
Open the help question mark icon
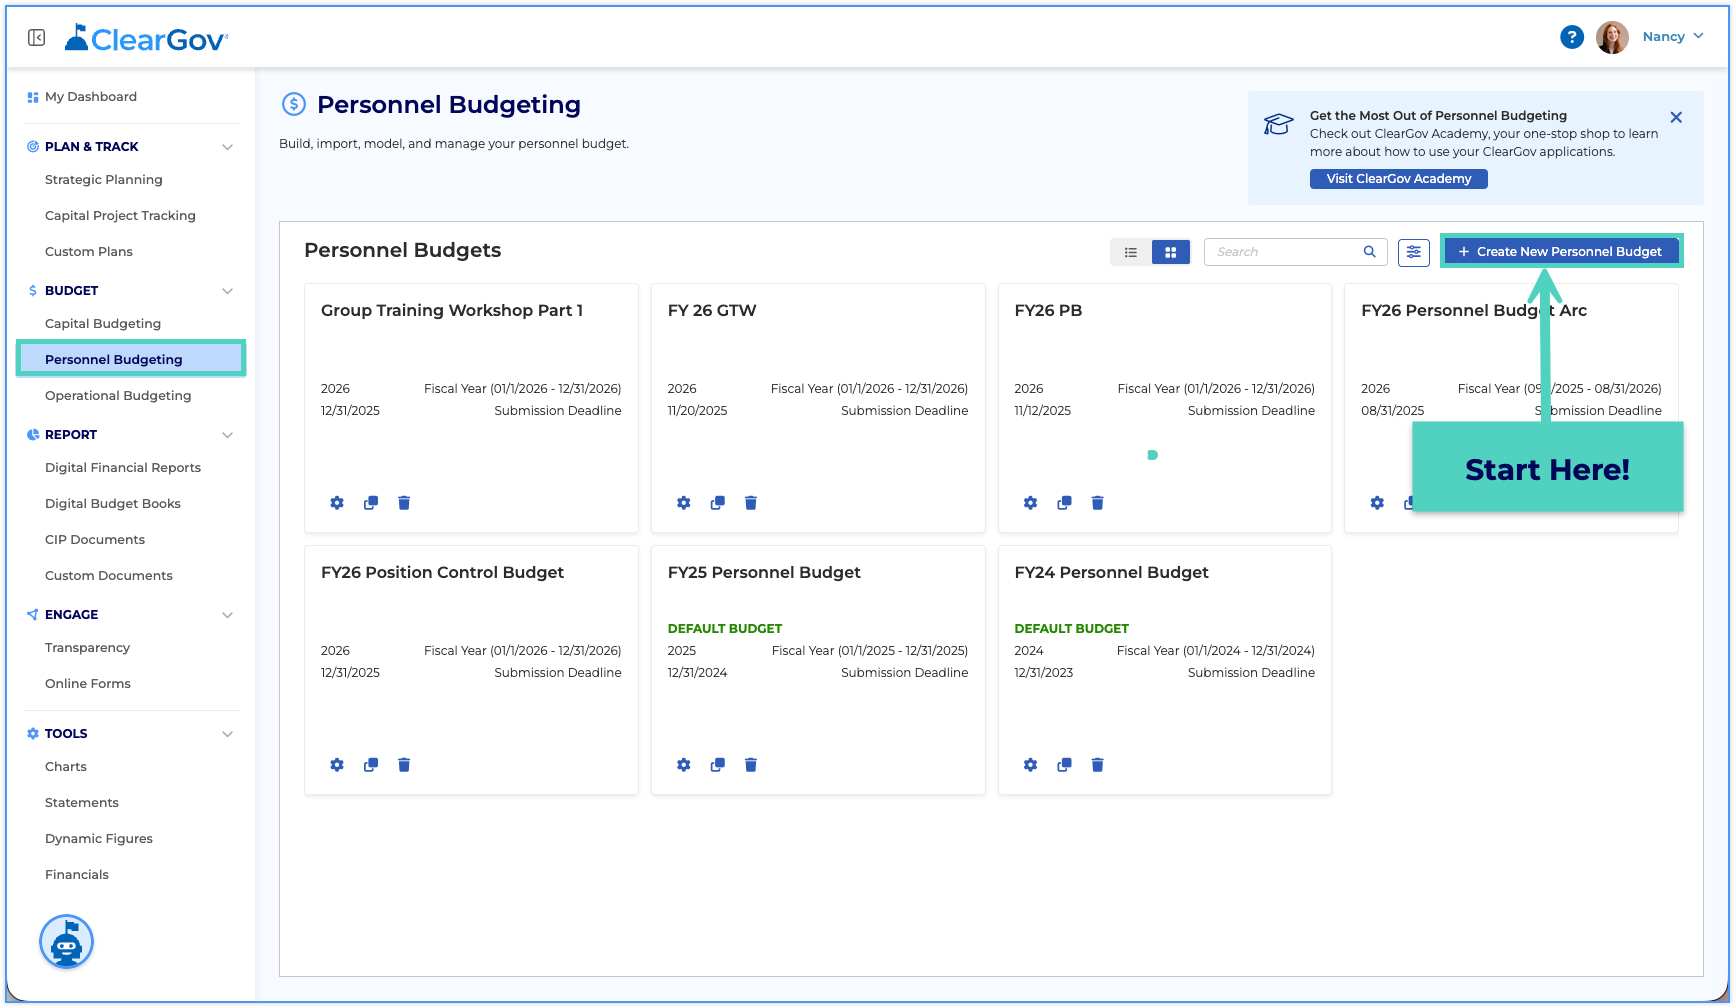point(1572,37)
